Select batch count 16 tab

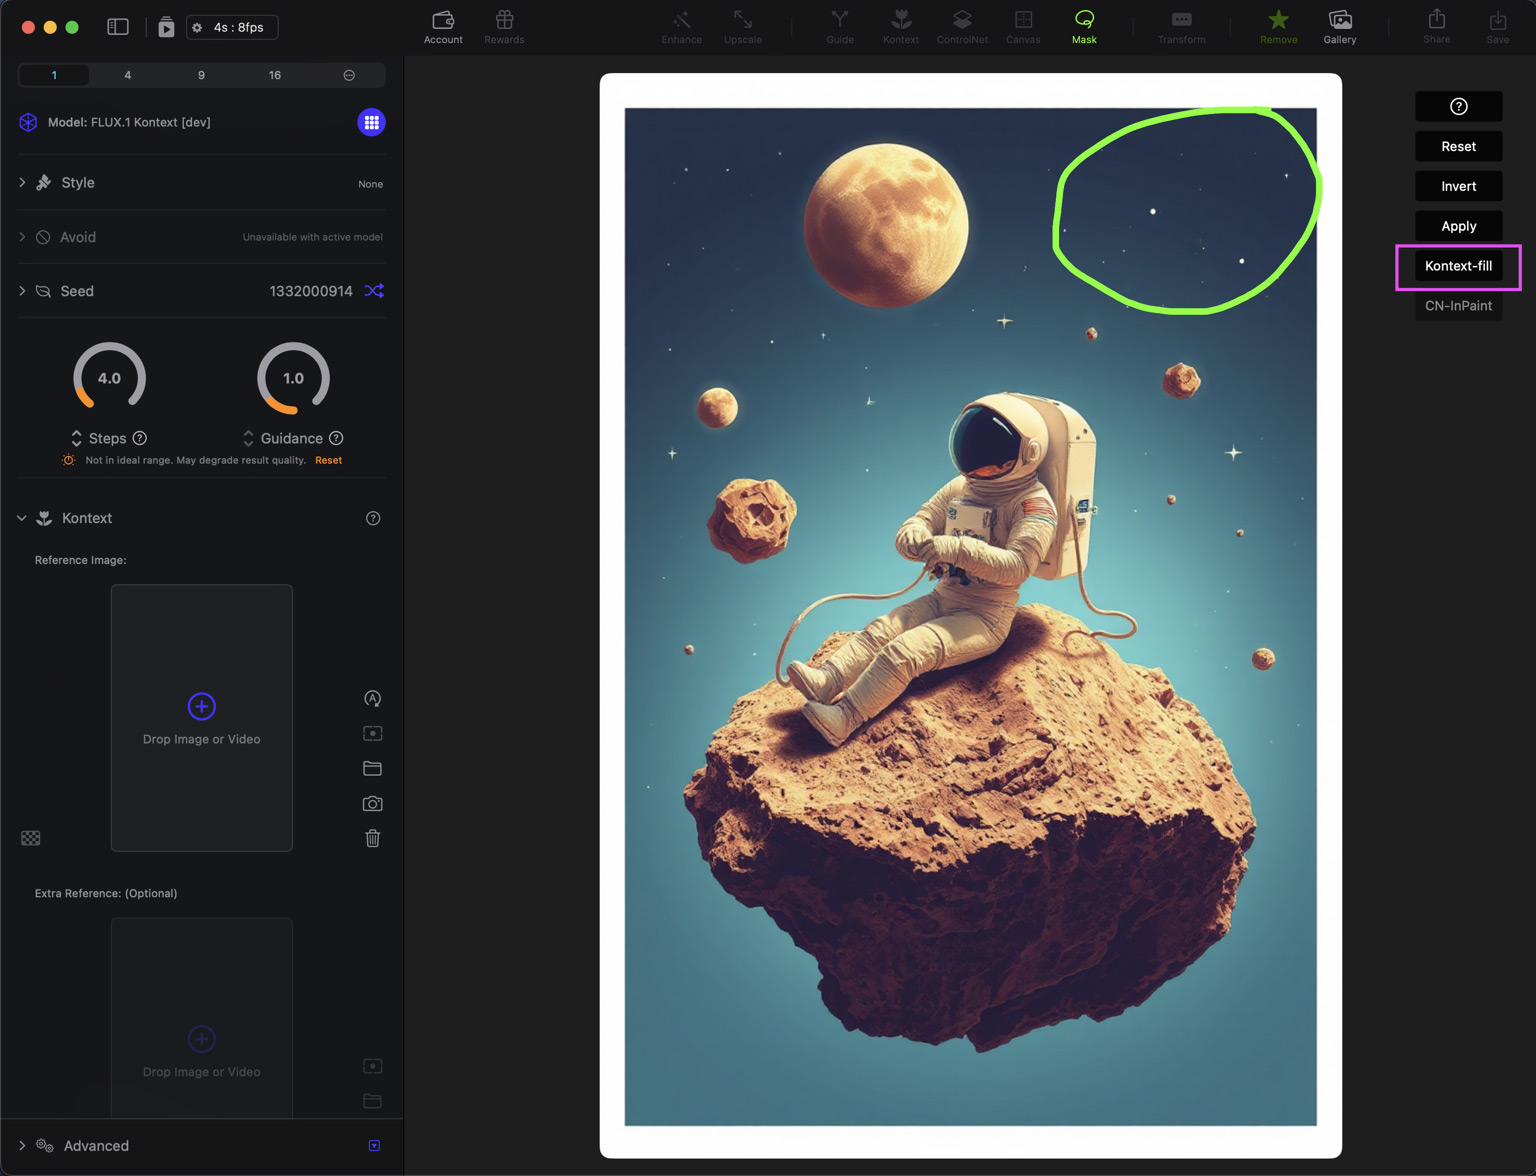click(x=274, y=75)
